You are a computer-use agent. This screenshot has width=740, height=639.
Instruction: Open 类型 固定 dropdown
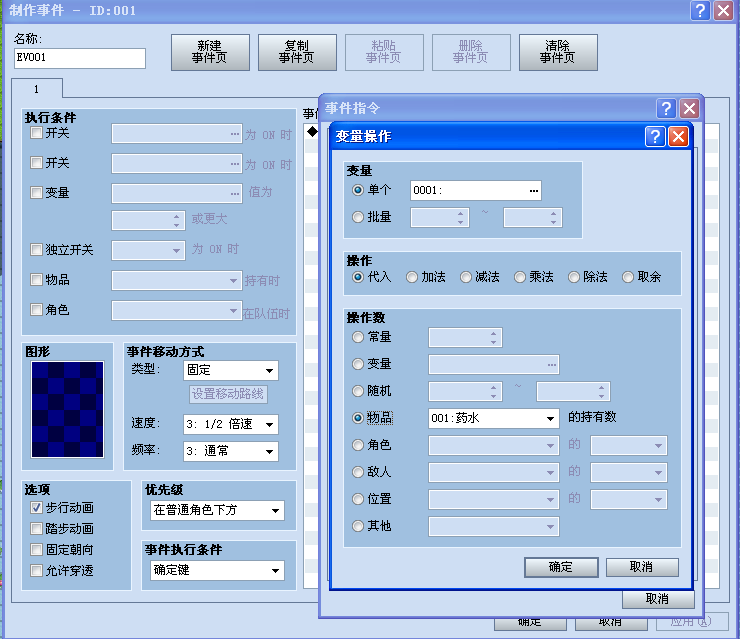pos(231,370)
